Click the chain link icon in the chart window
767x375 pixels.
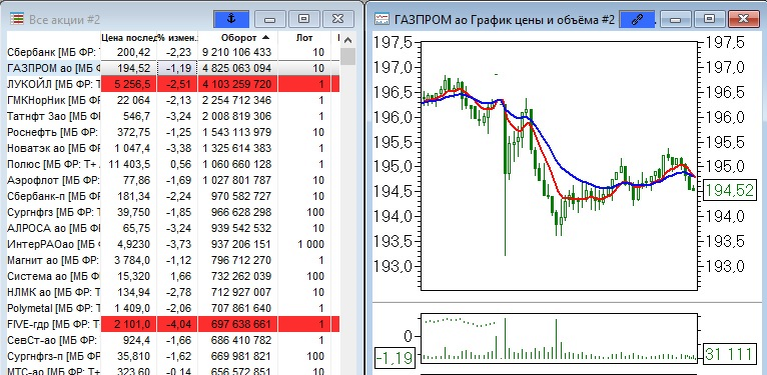(637, 19)
